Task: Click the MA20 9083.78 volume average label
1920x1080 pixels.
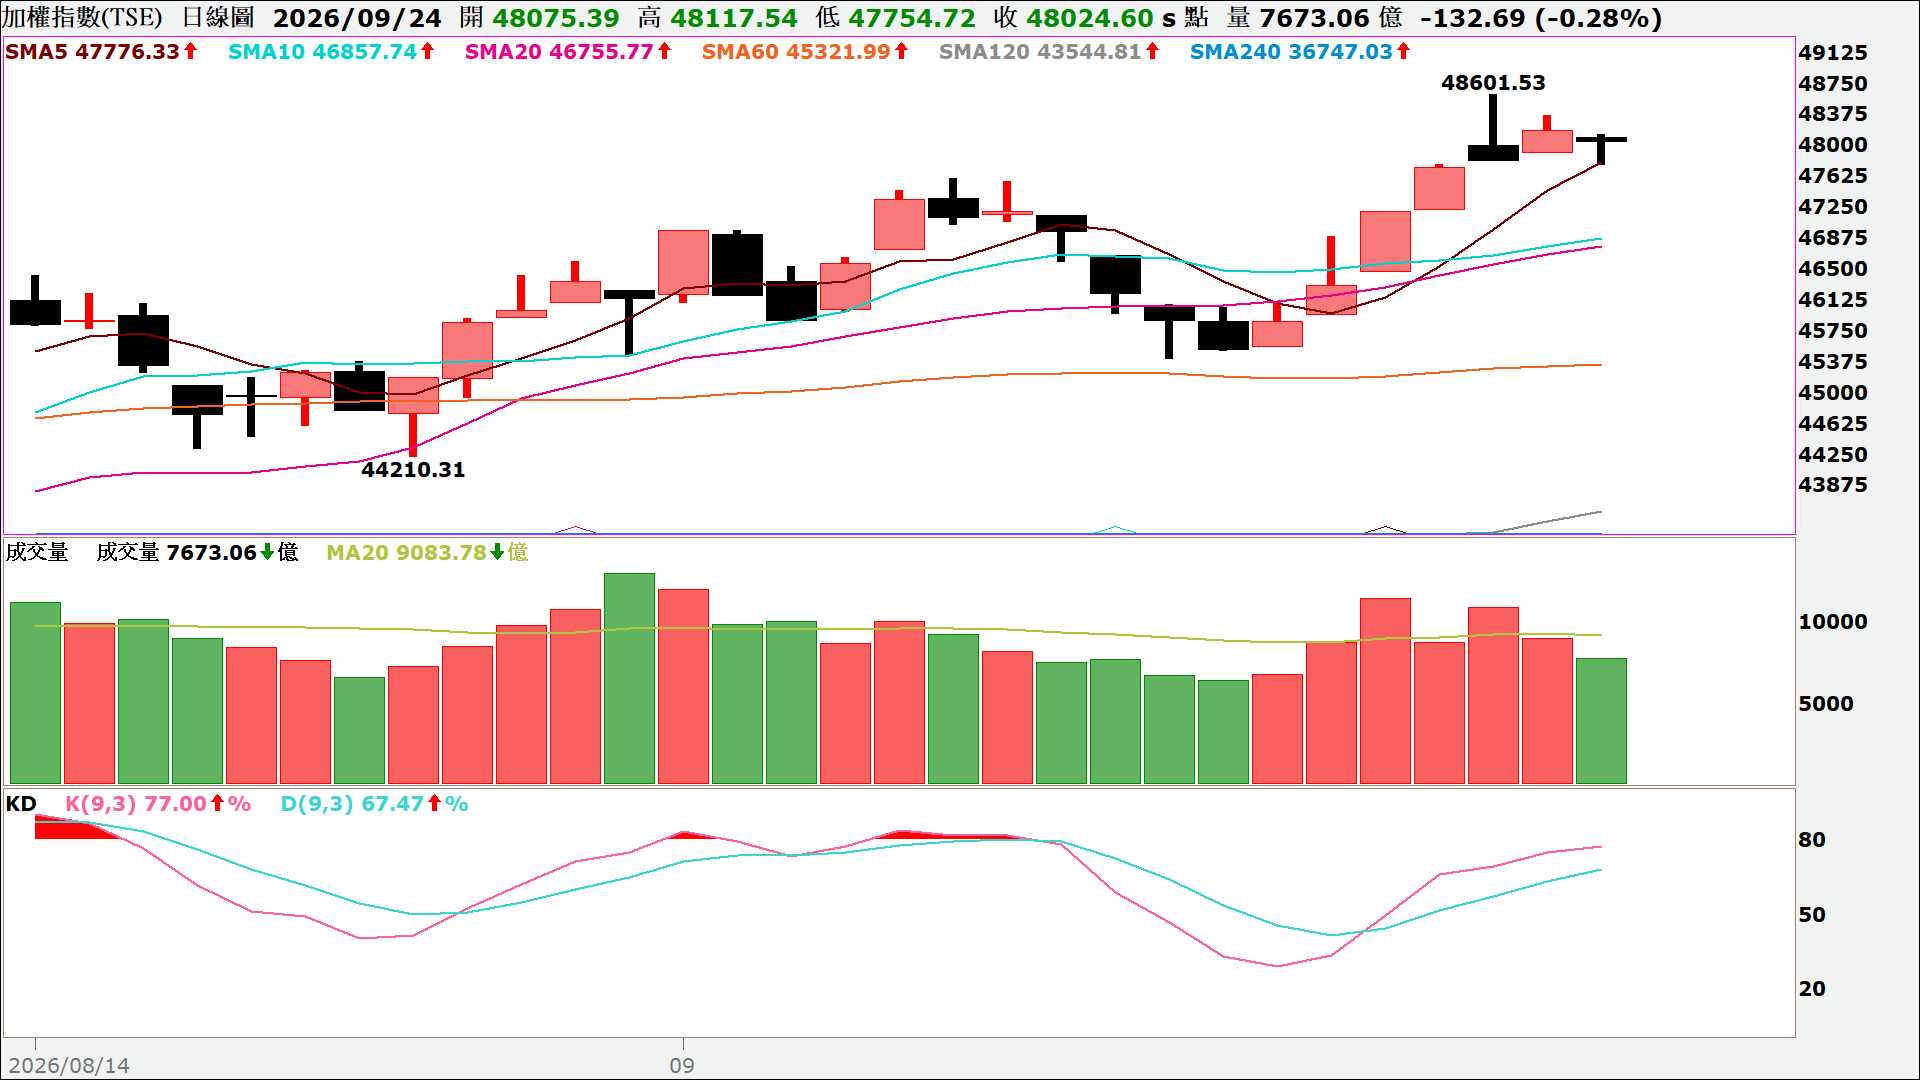Action: click(427, 553)
